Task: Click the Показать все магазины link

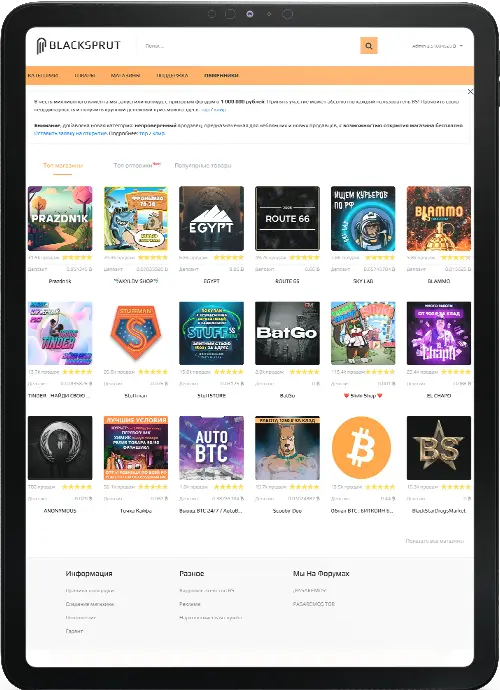Action: click(x=434, y=541)
